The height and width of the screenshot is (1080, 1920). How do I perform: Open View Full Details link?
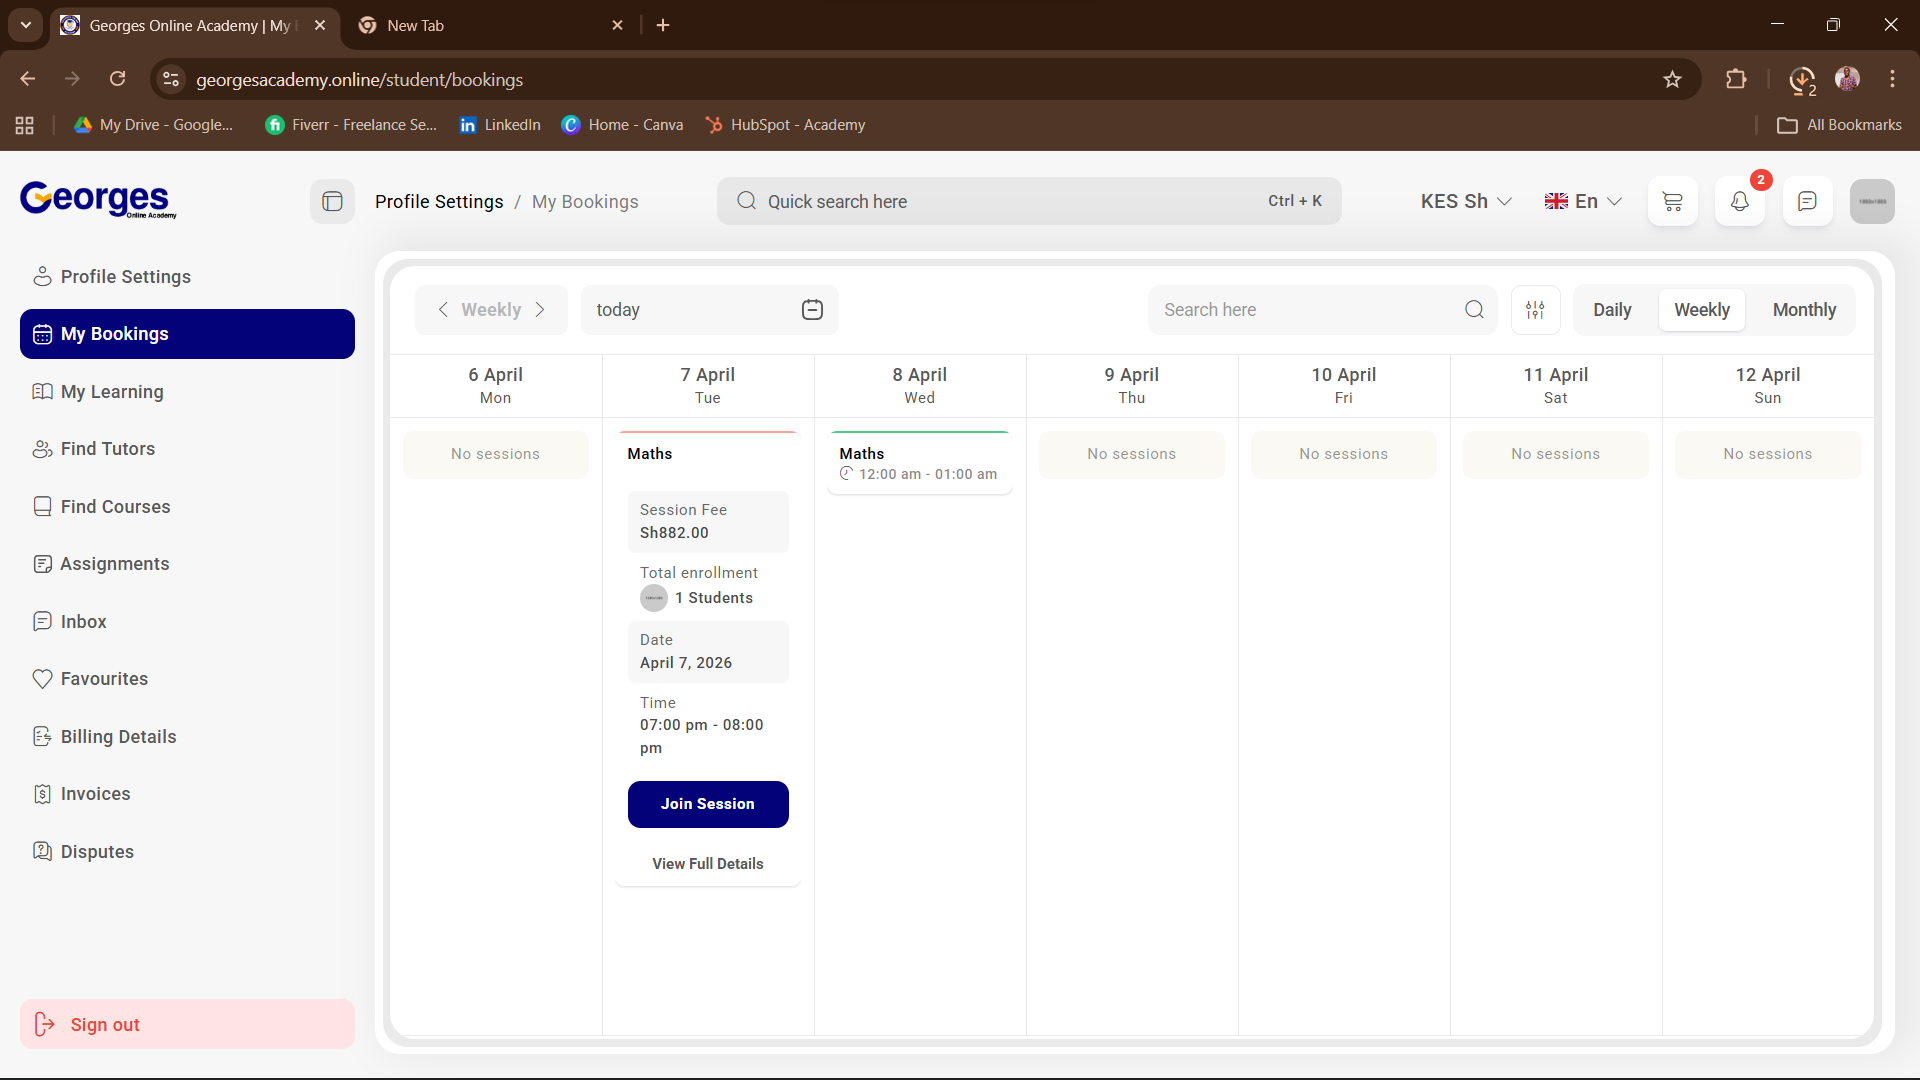pos(708,864)
